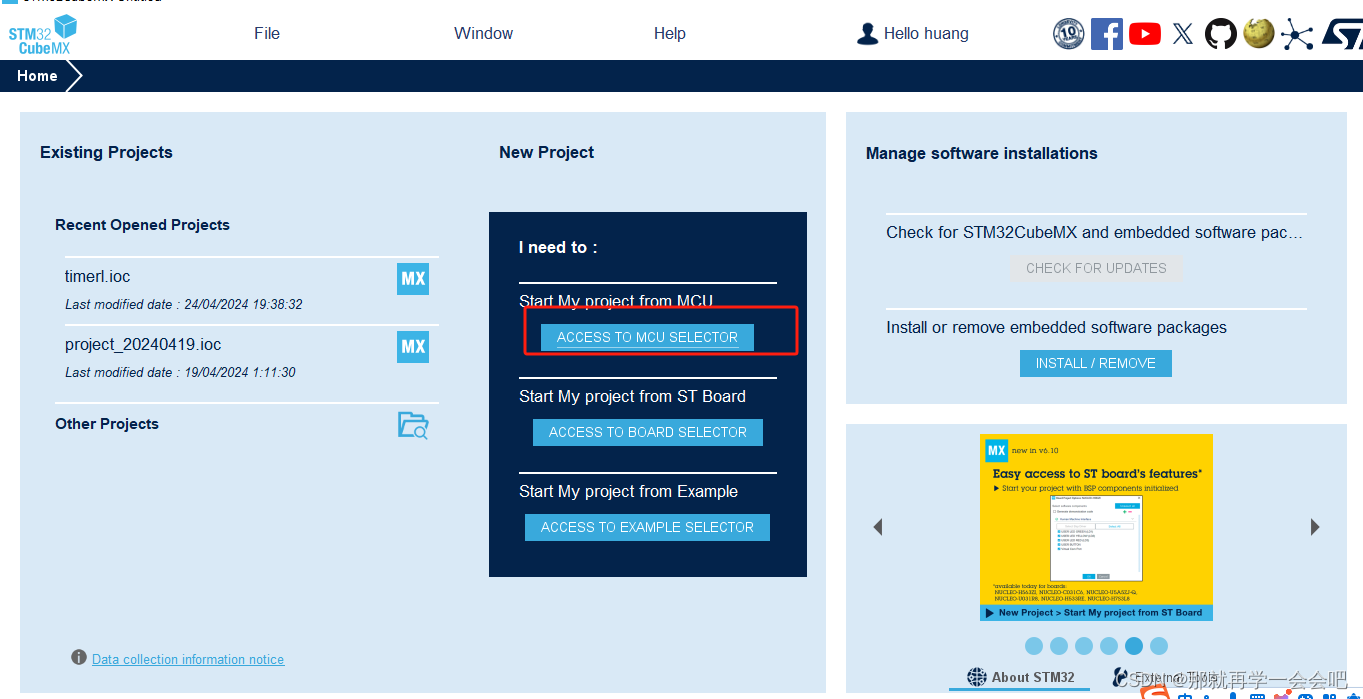The width and height of the screenshot is (1363, 699).
Task: Open the project_20240419.ioc recent project
Action: point(143,345)
